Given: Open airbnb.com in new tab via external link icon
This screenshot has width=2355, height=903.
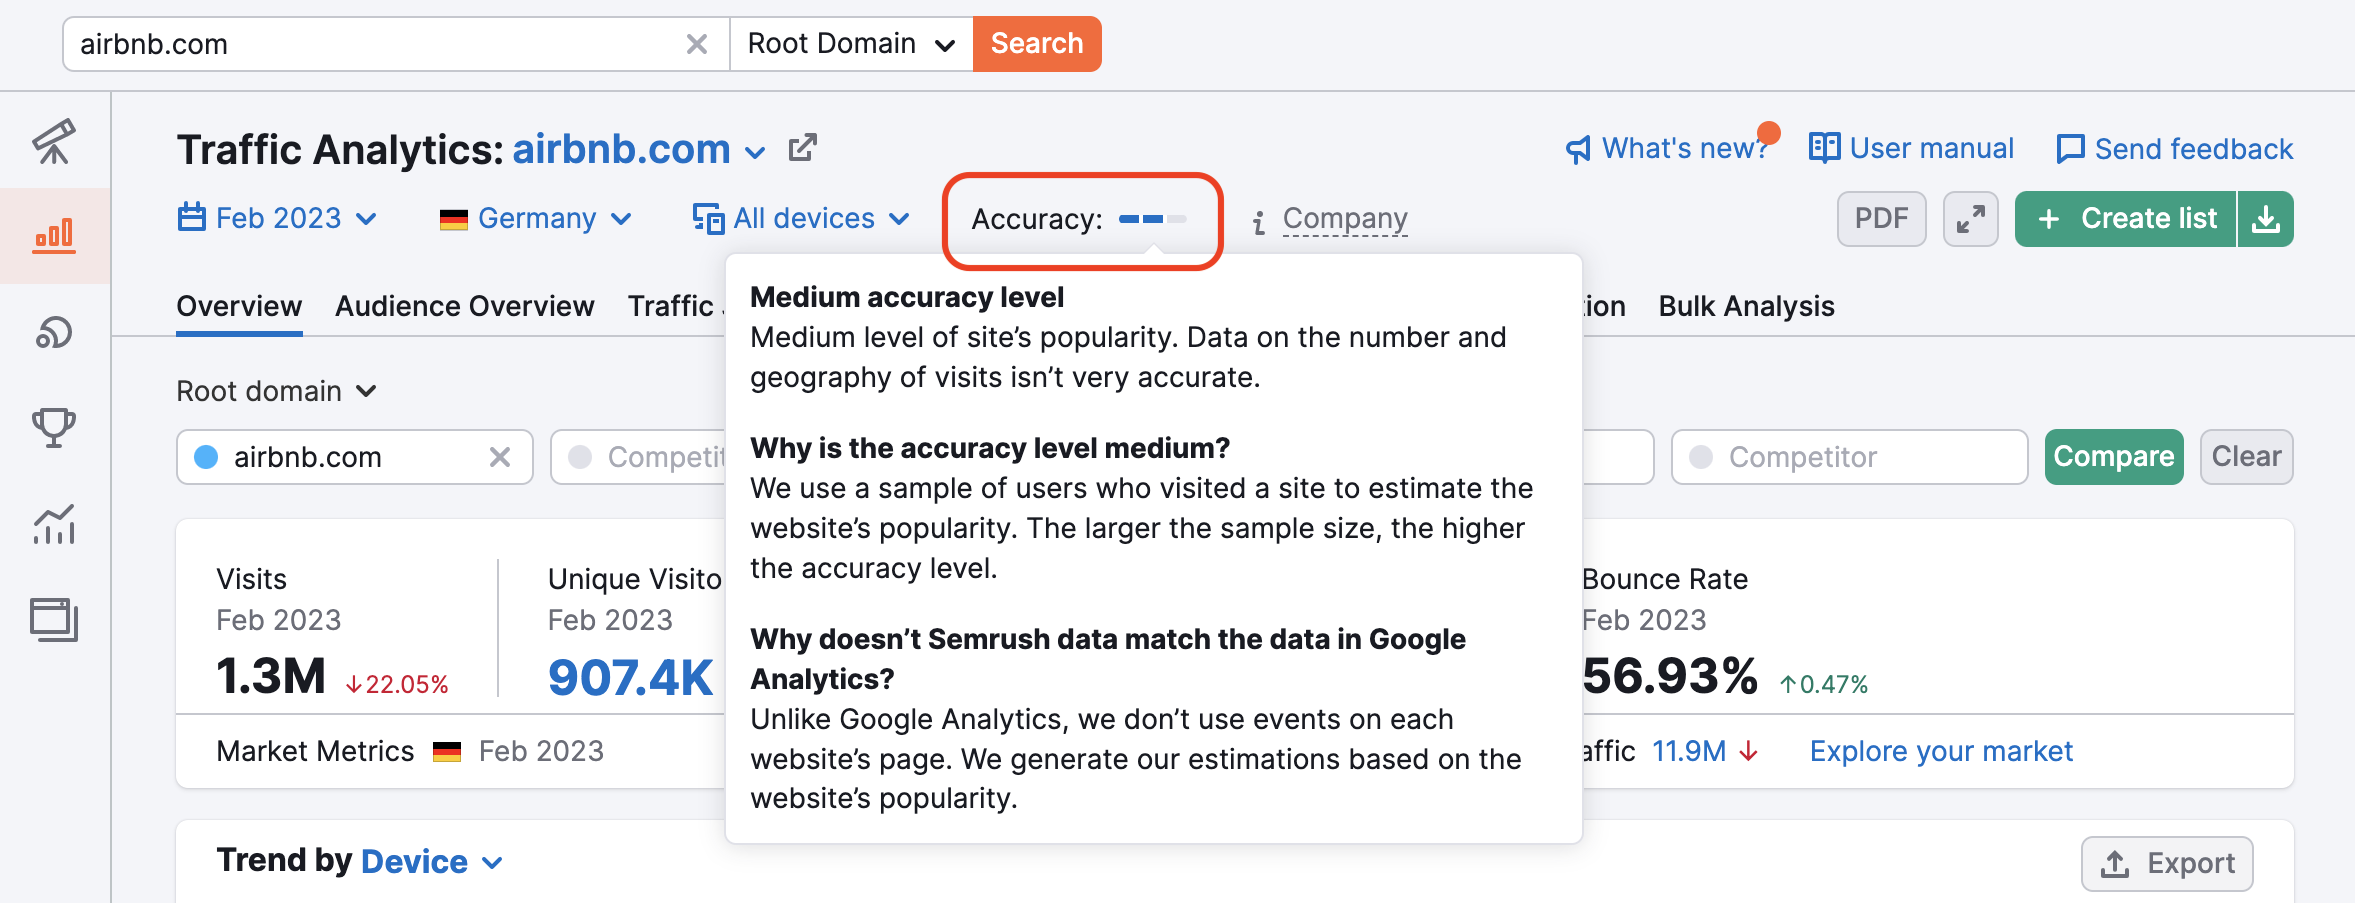Looking at the screenshot, I should (x=802, y=148).
